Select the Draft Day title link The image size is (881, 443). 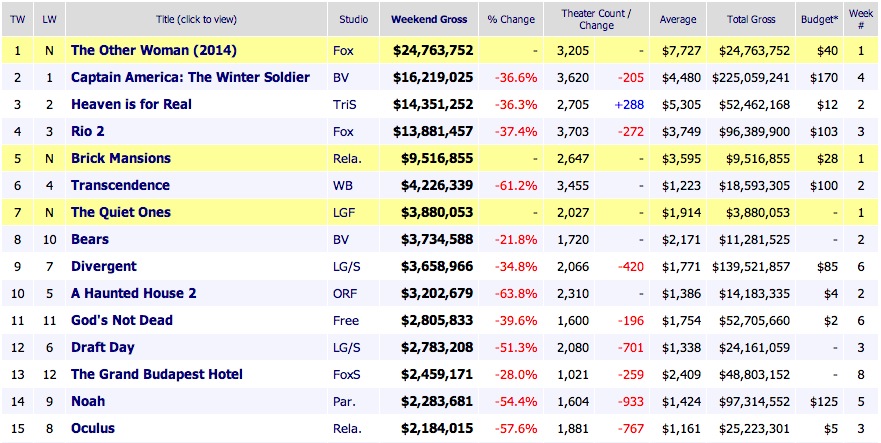click(104, 347)
